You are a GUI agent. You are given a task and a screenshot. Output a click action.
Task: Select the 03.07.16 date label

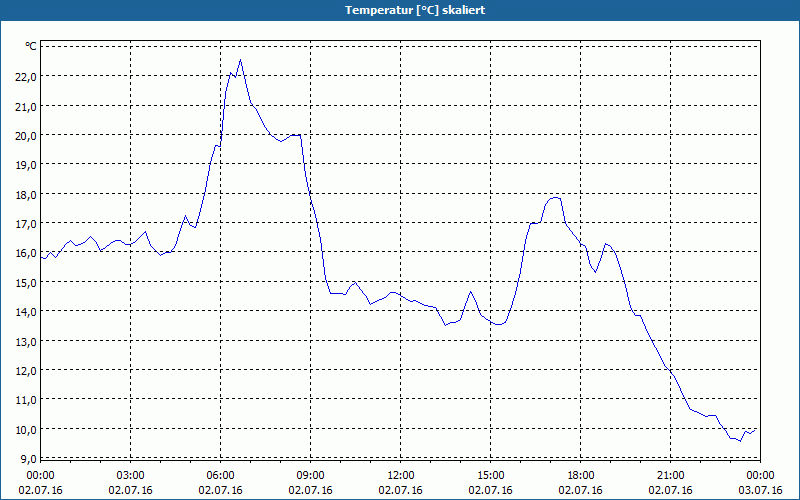[761, 490]
